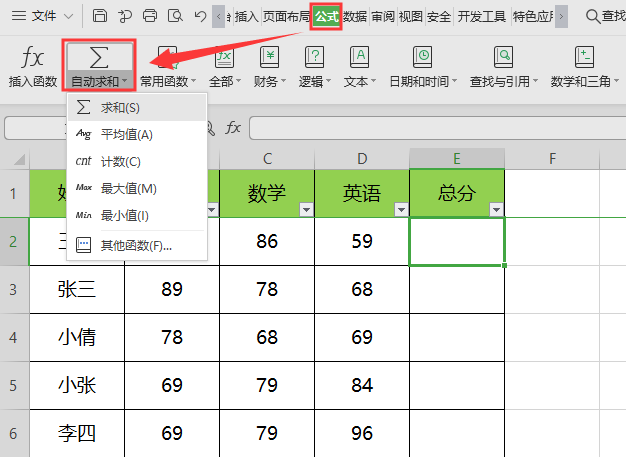Image resolution: width=626 pixels, height=457 pixels.
Task: Click the save-as icon beside Save
Action: coord(125,16)
